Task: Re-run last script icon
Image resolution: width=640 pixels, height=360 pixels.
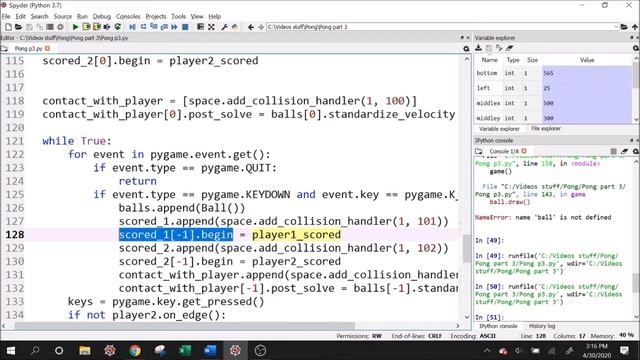Action: pyautogui.click(x=118, y=27)
